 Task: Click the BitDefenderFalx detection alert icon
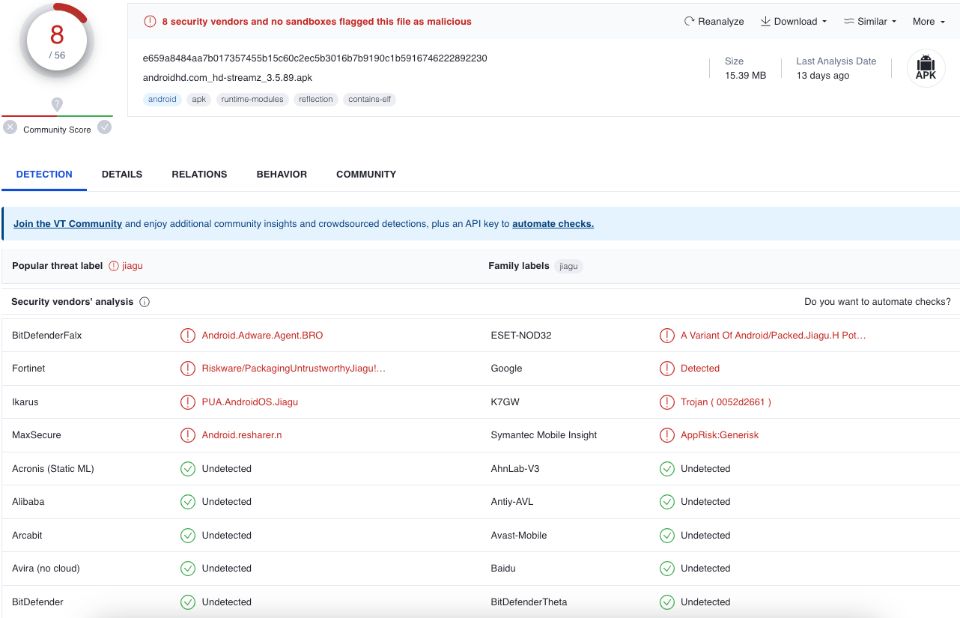click(187, 336)
